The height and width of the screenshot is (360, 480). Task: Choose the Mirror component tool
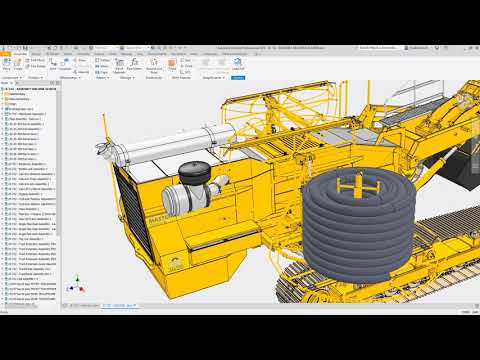102,66
